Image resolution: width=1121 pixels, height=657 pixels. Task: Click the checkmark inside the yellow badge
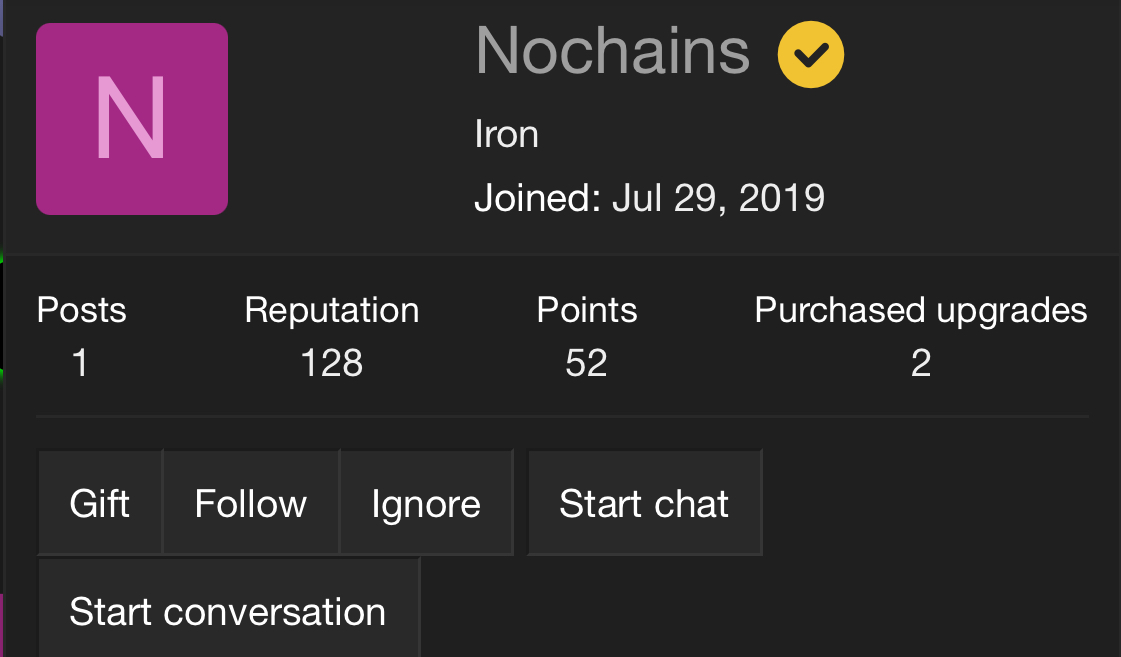pyautogui.click(x=811, y=55)
